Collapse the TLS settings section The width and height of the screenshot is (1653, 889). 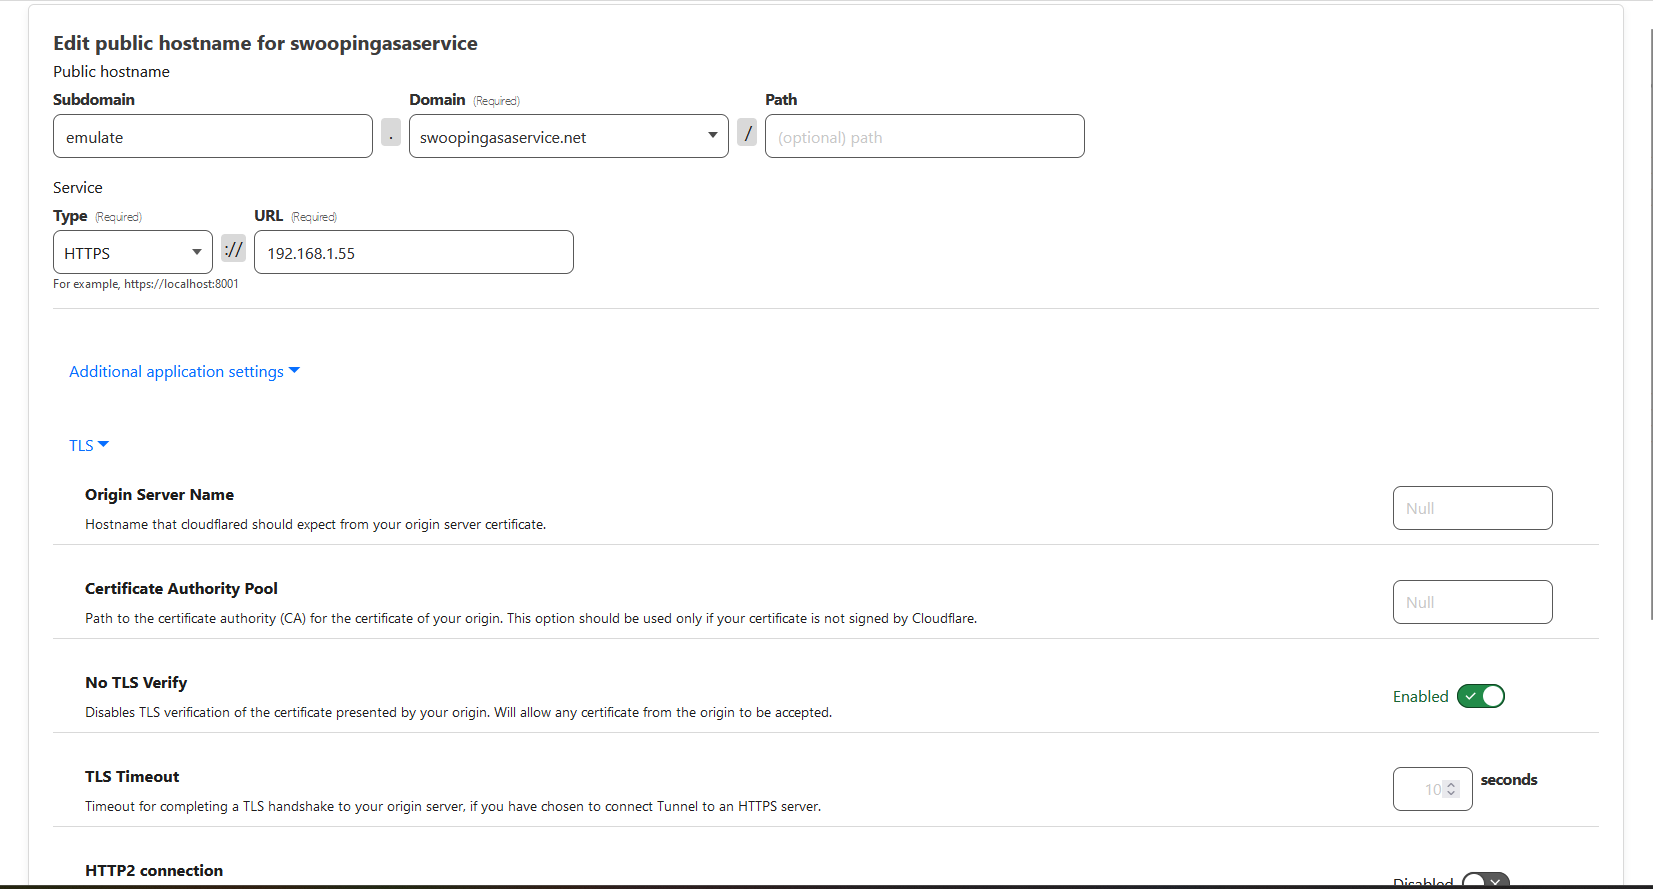89,445
